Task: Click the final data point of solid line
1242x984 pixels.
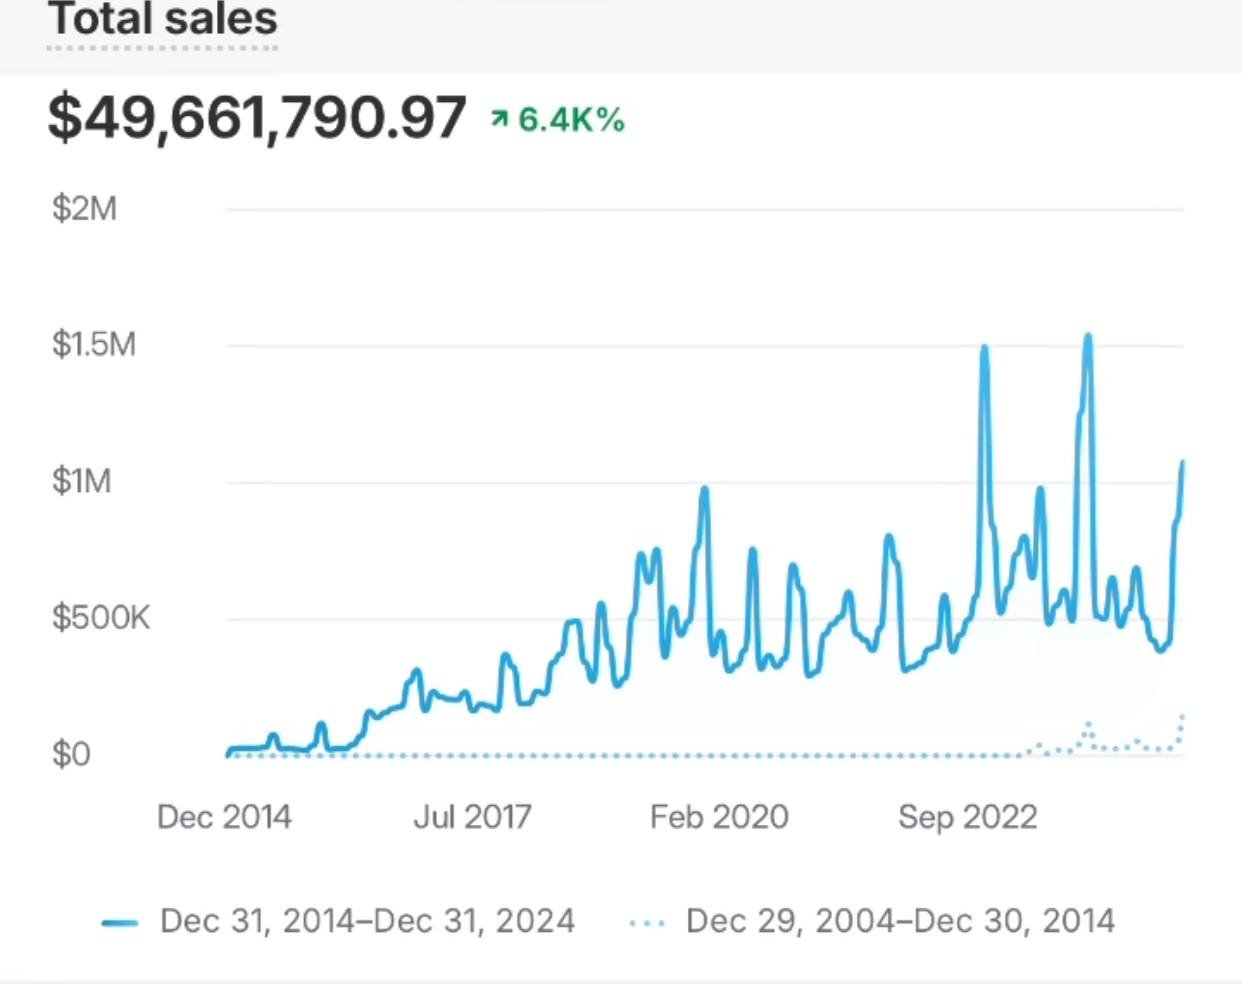Action: [1183, 463]
